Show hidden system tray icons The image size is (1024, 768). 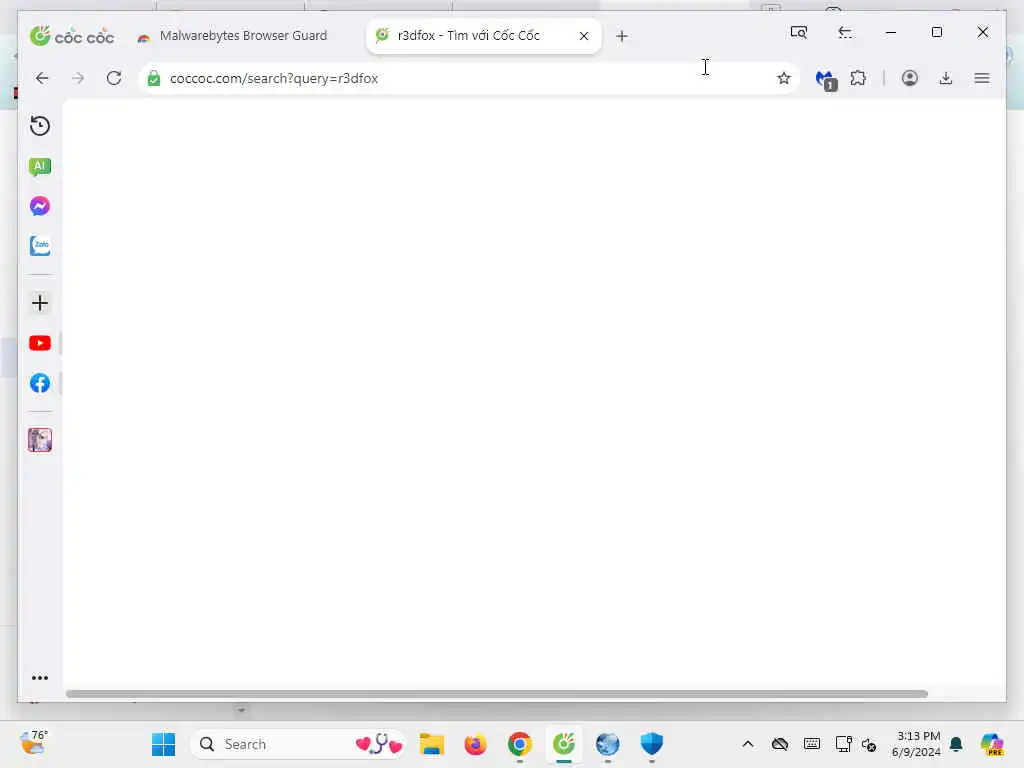coord(748,744)
